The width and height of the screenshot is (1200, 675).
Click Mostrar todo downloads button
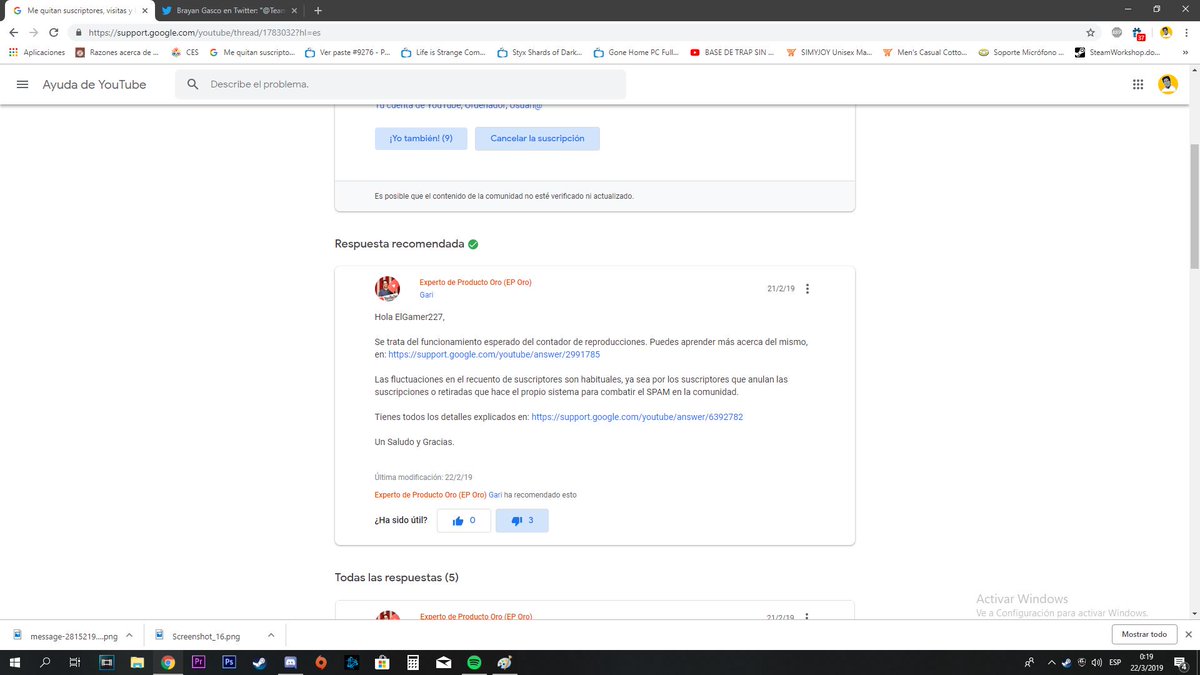click(1143, 635)
